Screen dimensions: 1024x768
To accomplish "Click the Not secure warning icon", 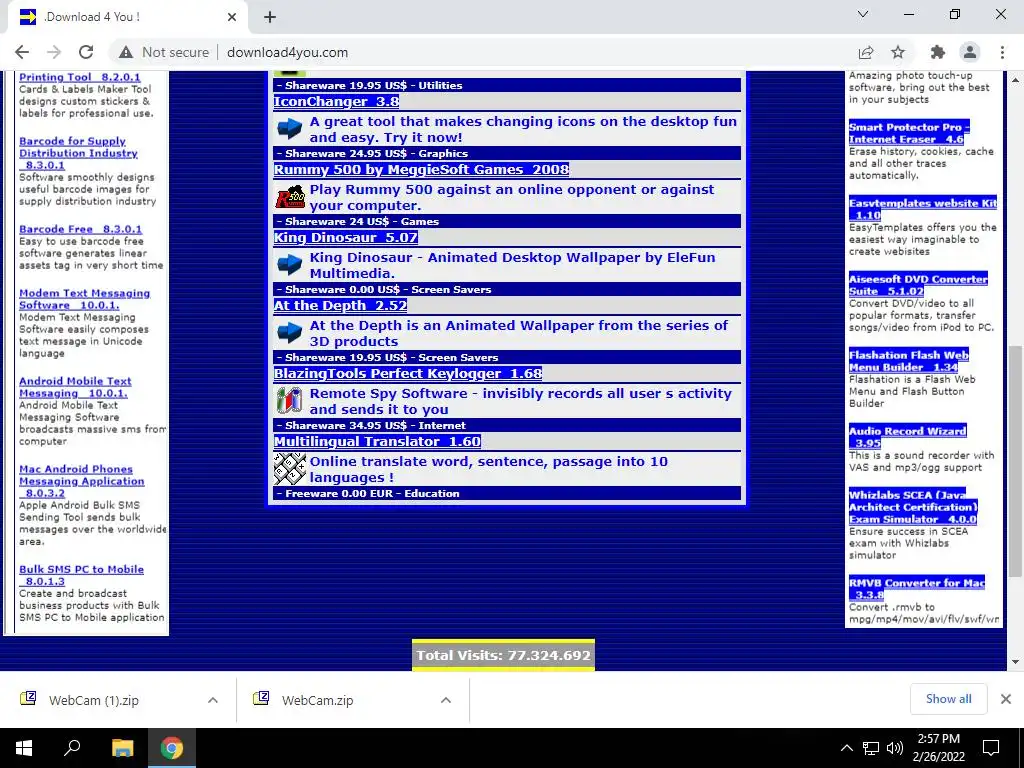I will pos(126,52).
